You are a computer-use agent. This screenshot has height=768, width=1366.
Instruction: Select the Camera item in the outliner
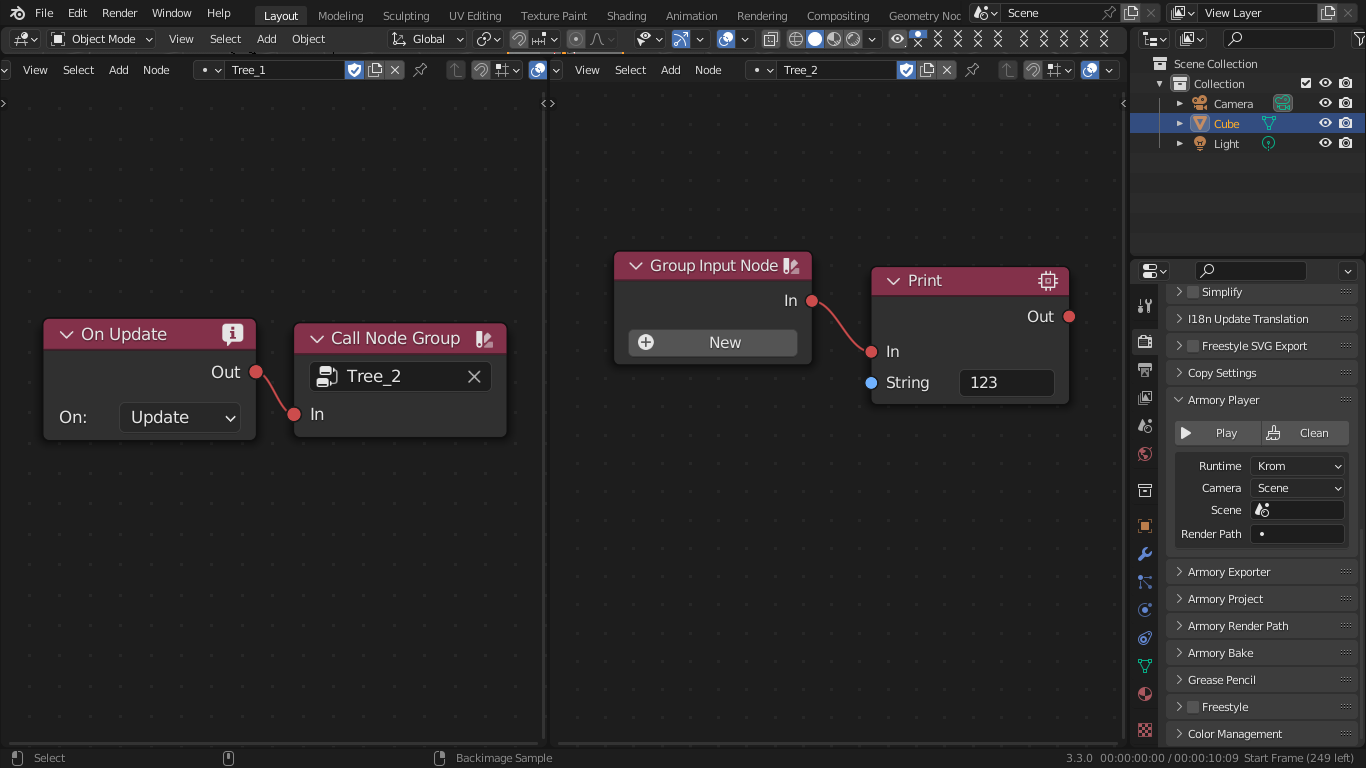(1233, 103)
